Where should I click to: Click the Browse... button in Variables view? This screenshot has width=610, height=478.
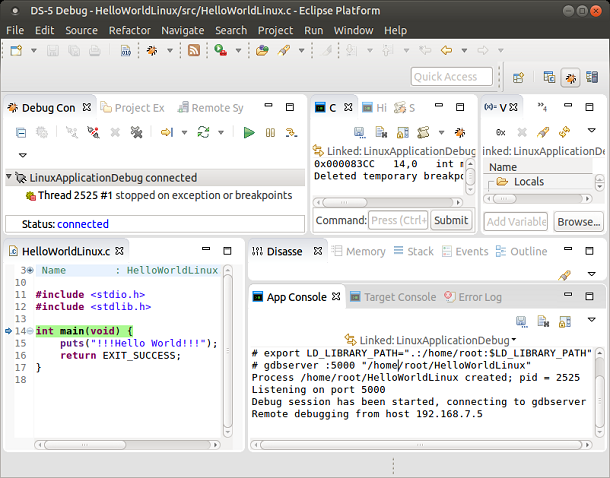(x=579, y=221)
